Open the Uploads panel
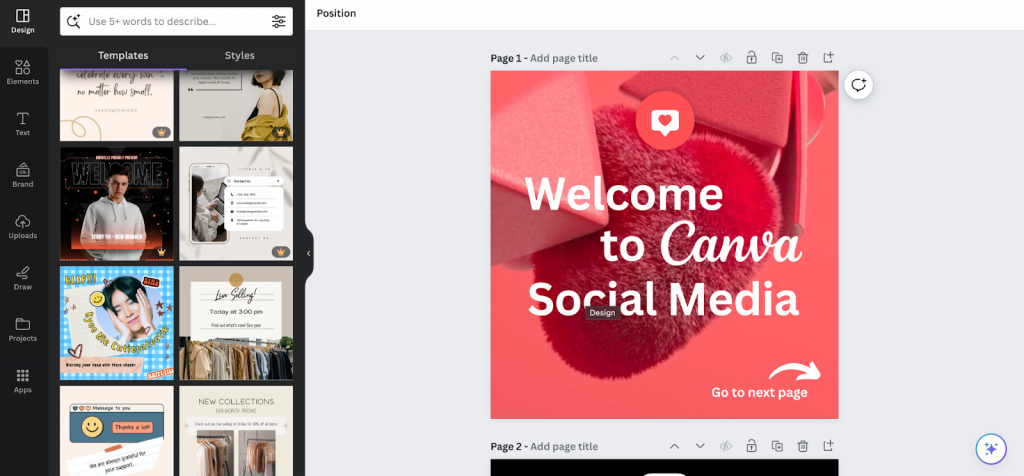This screenshot has height=476, width=1024. click(x=22, y=227)
